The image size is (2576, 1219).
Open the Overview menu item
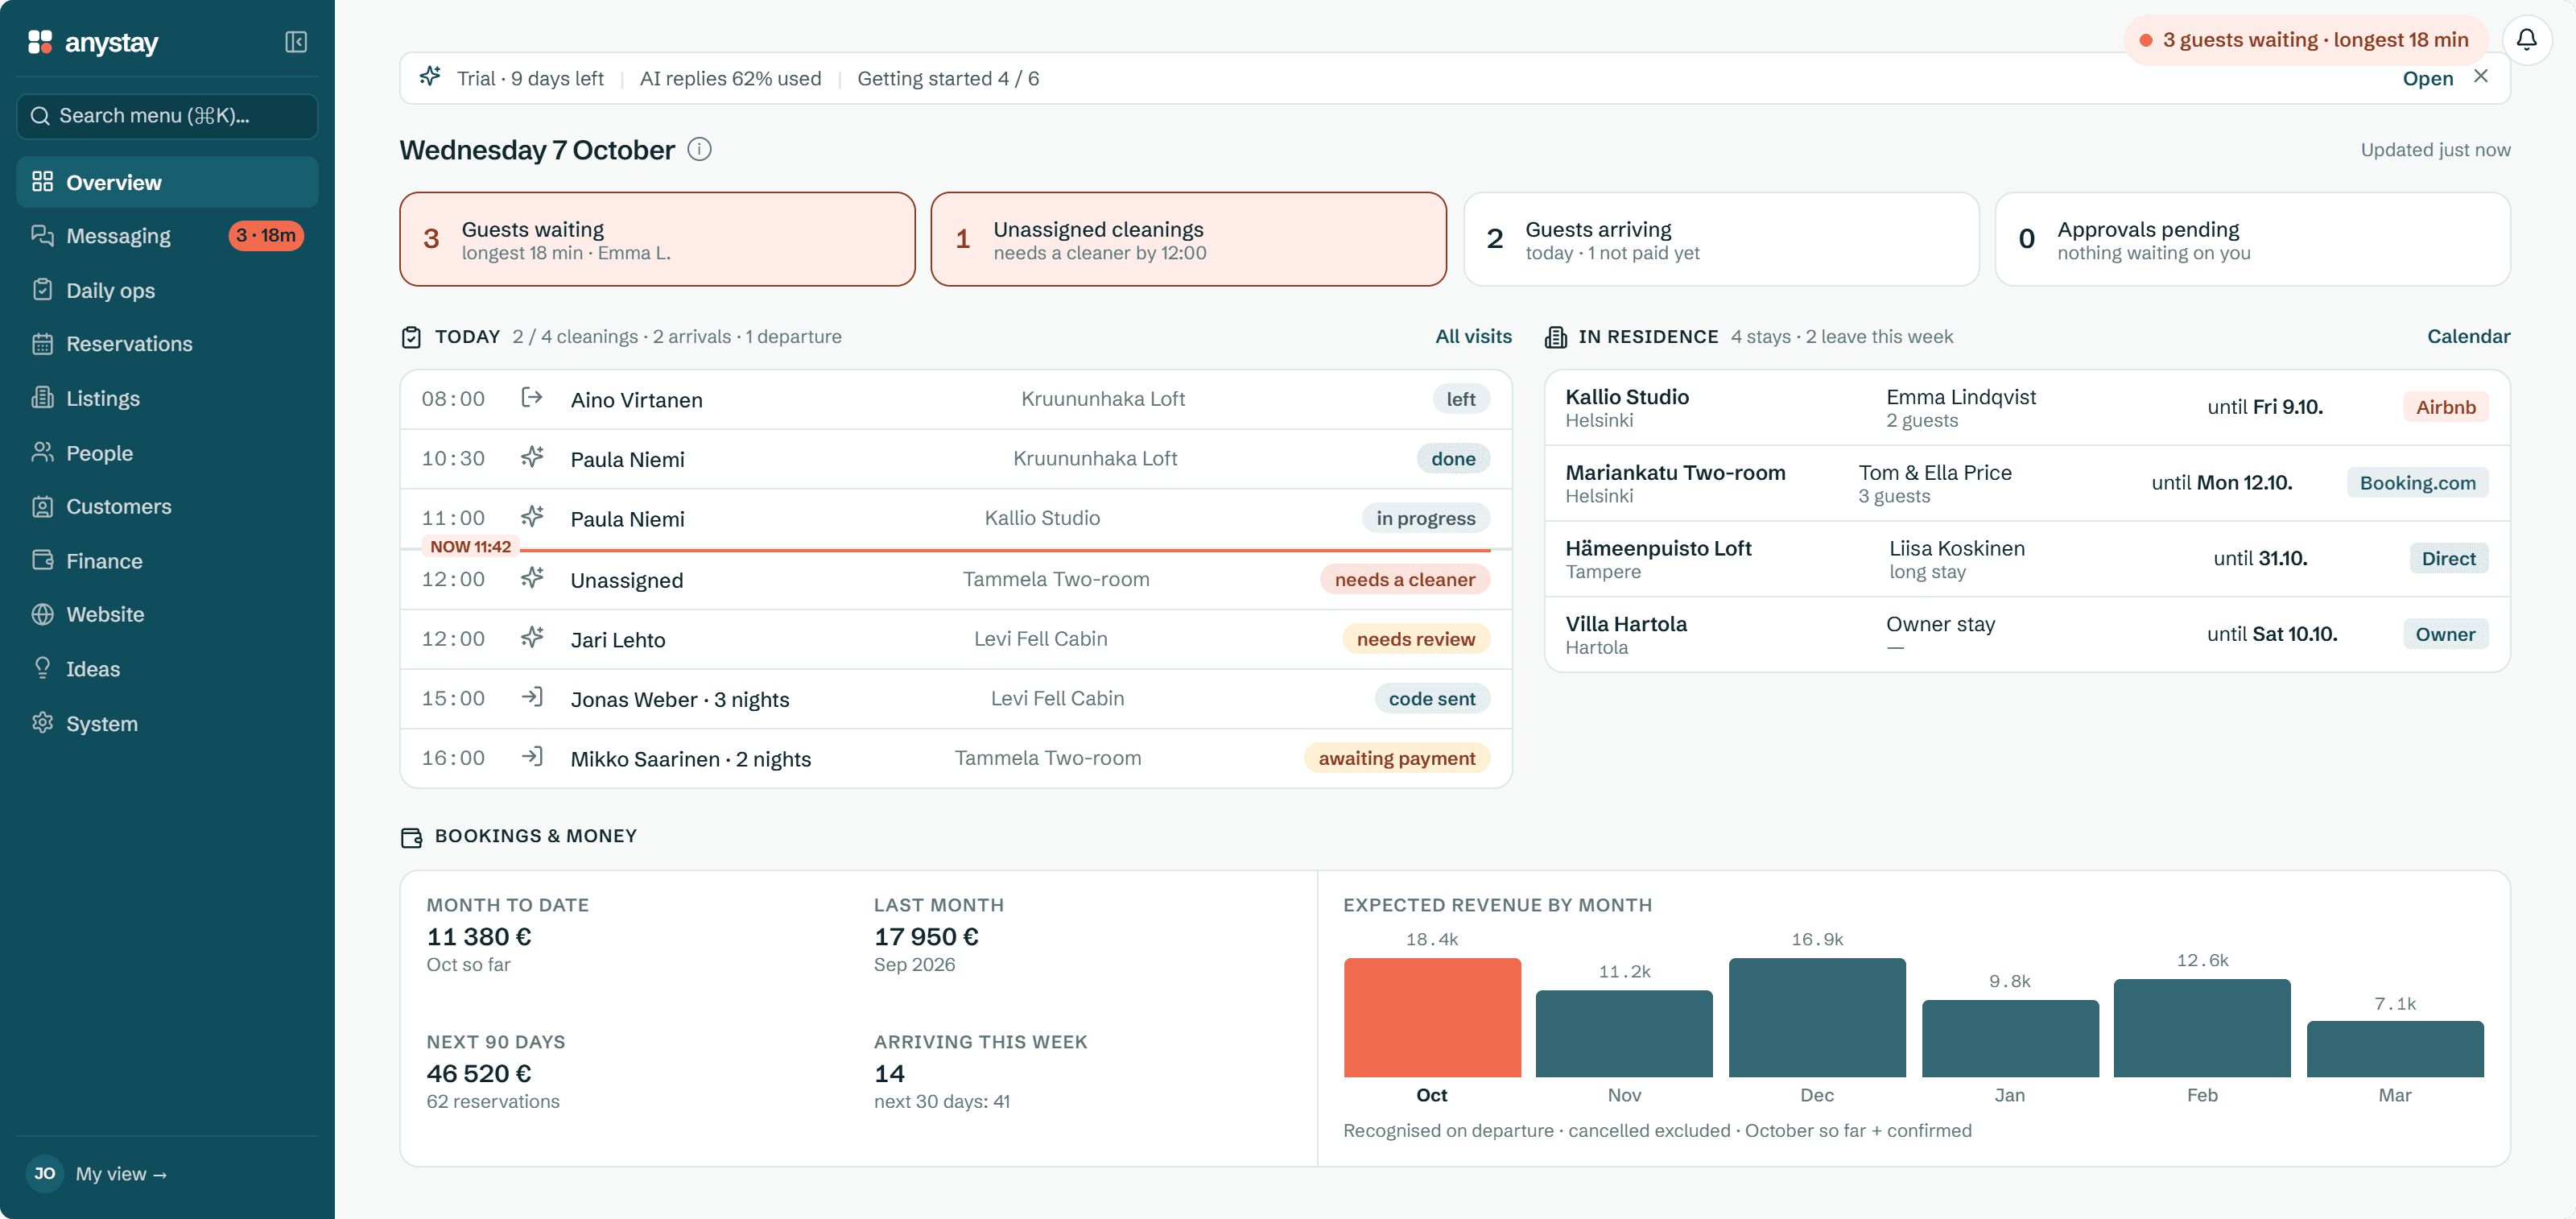pyautogui.click(x=167, y=182)
